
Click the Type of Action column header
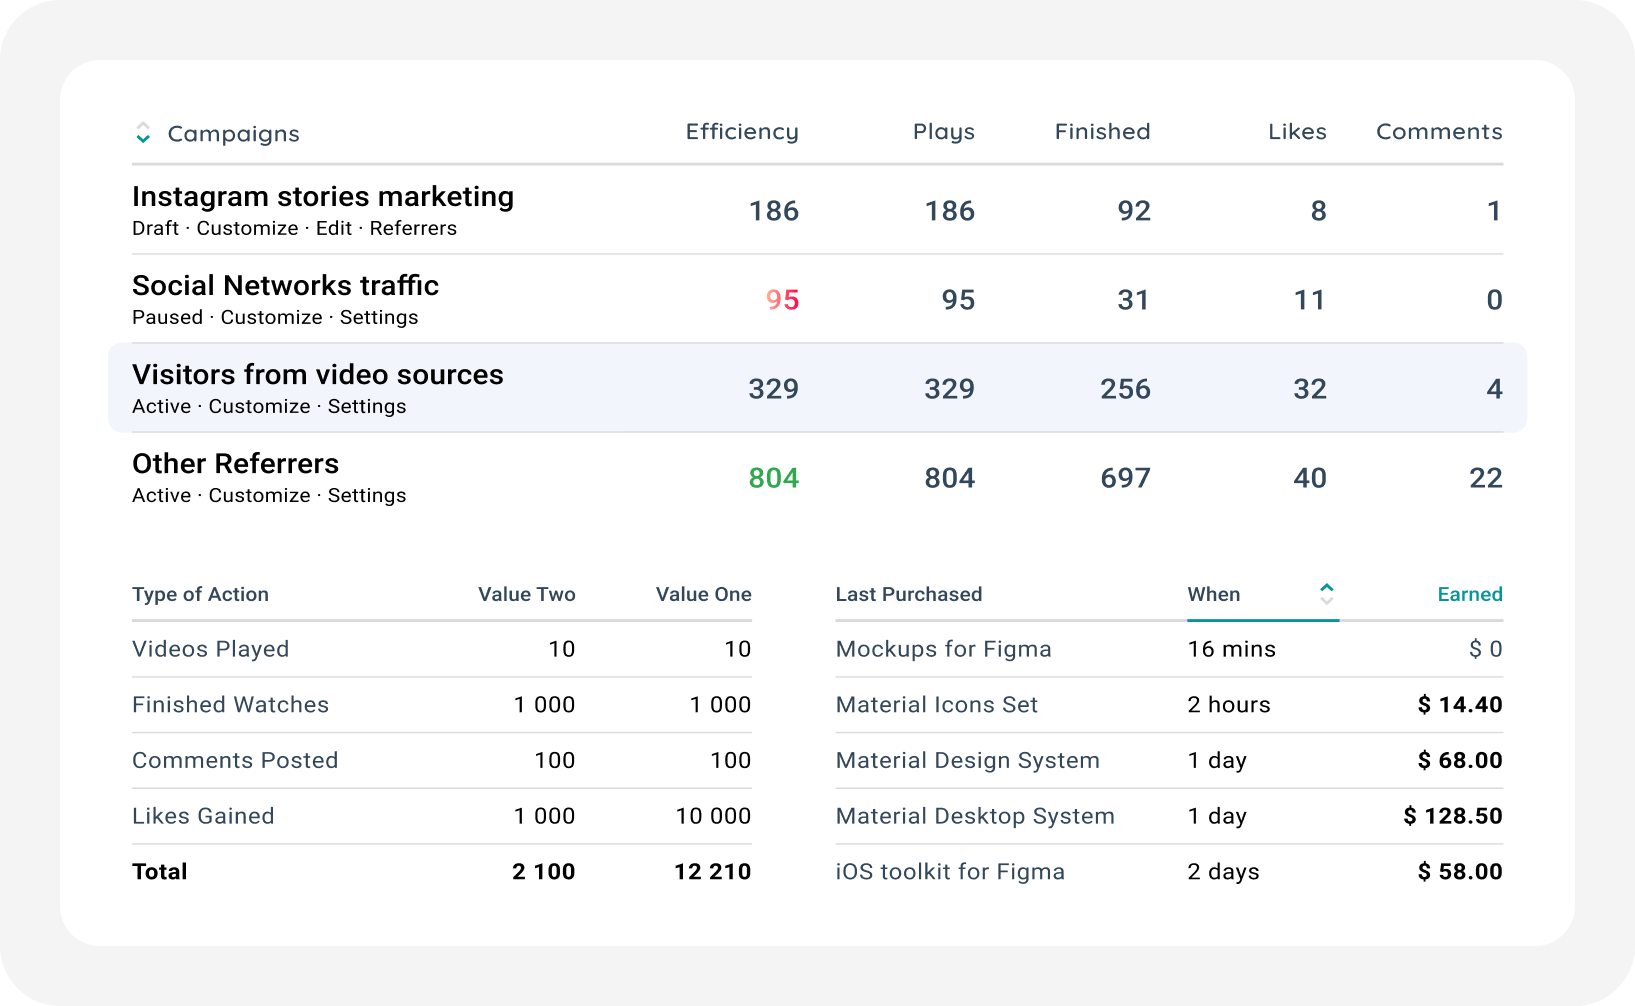tap(200, 594)
